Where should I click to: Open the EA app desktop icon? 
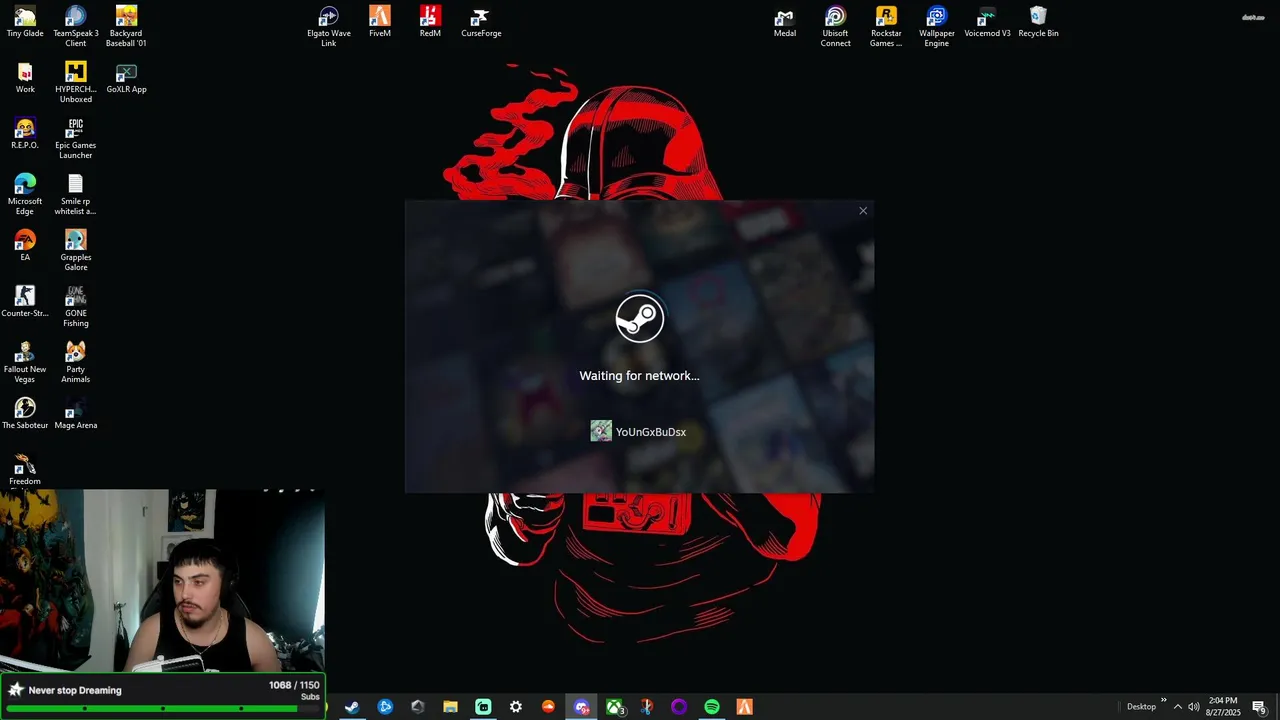(25, 246)
